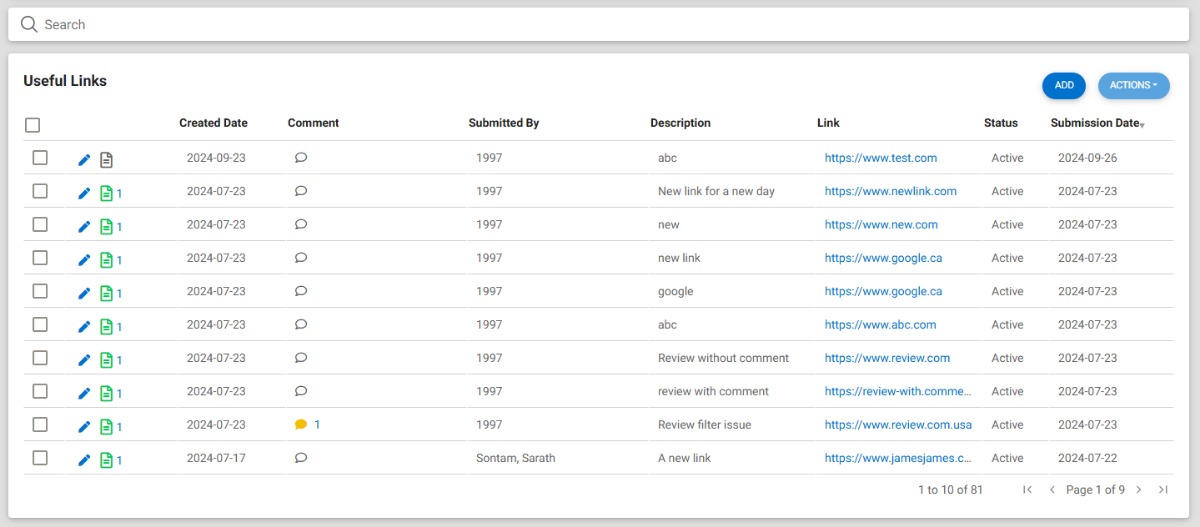
Task: Go to the next page arrow
Action: coord(1139,490)
